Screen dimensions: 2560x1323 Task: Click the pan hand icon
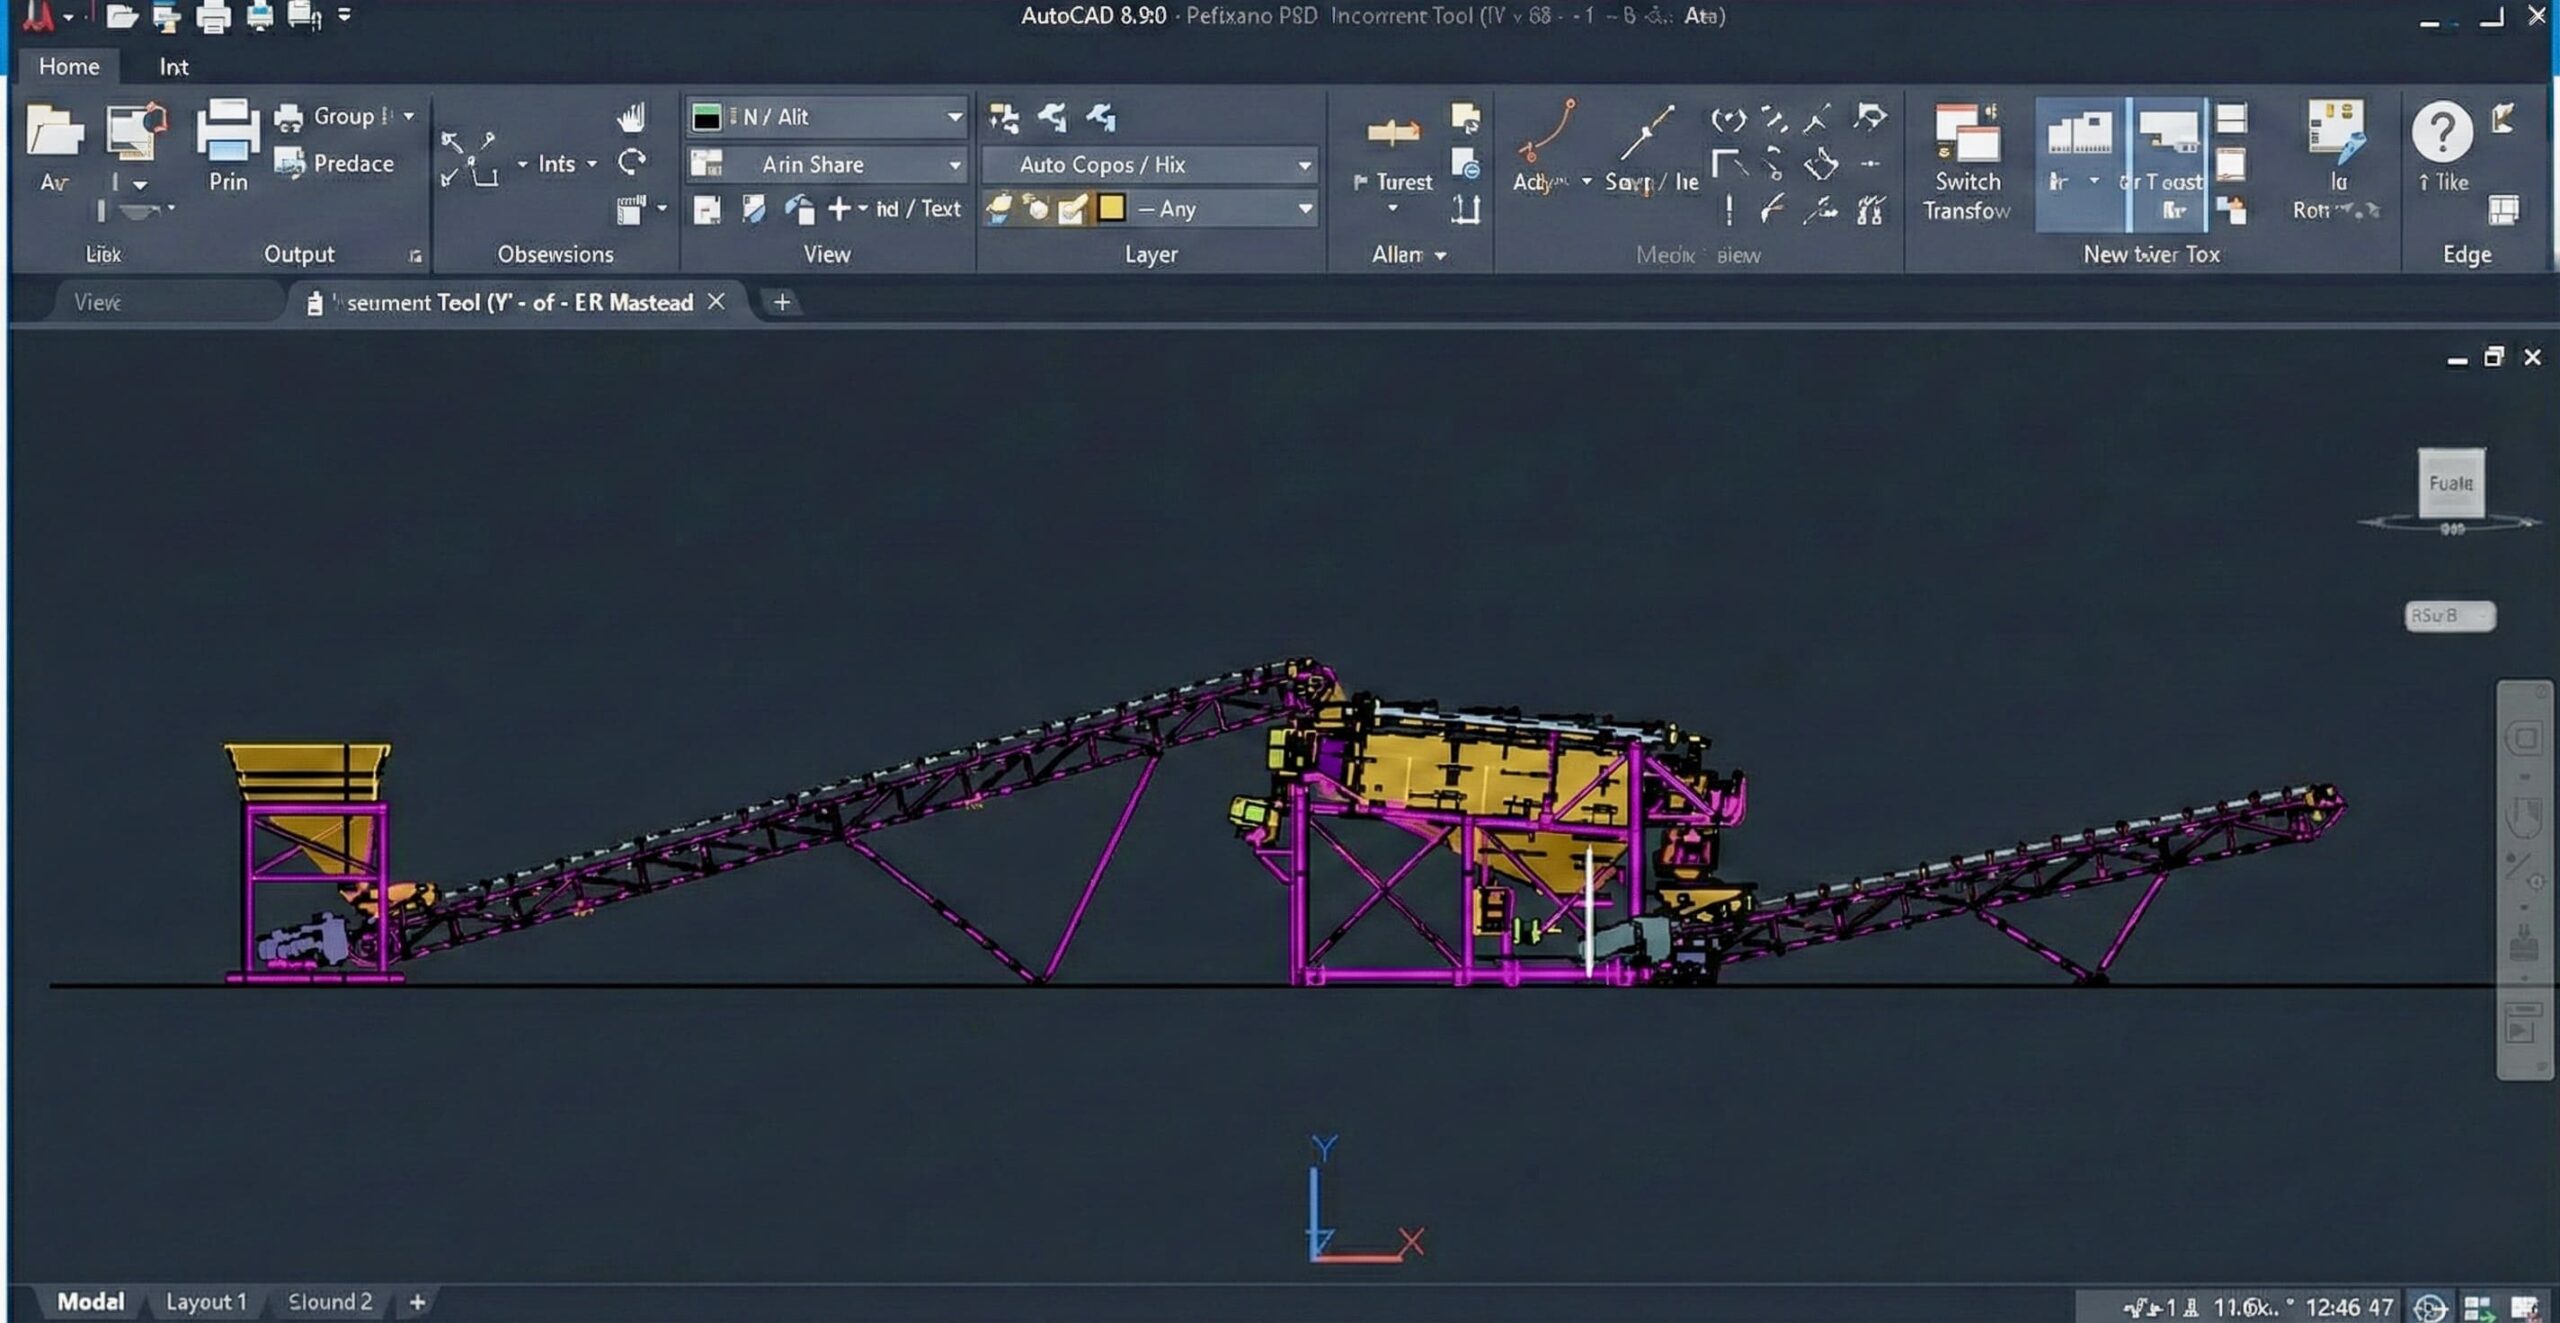(631, 118)
